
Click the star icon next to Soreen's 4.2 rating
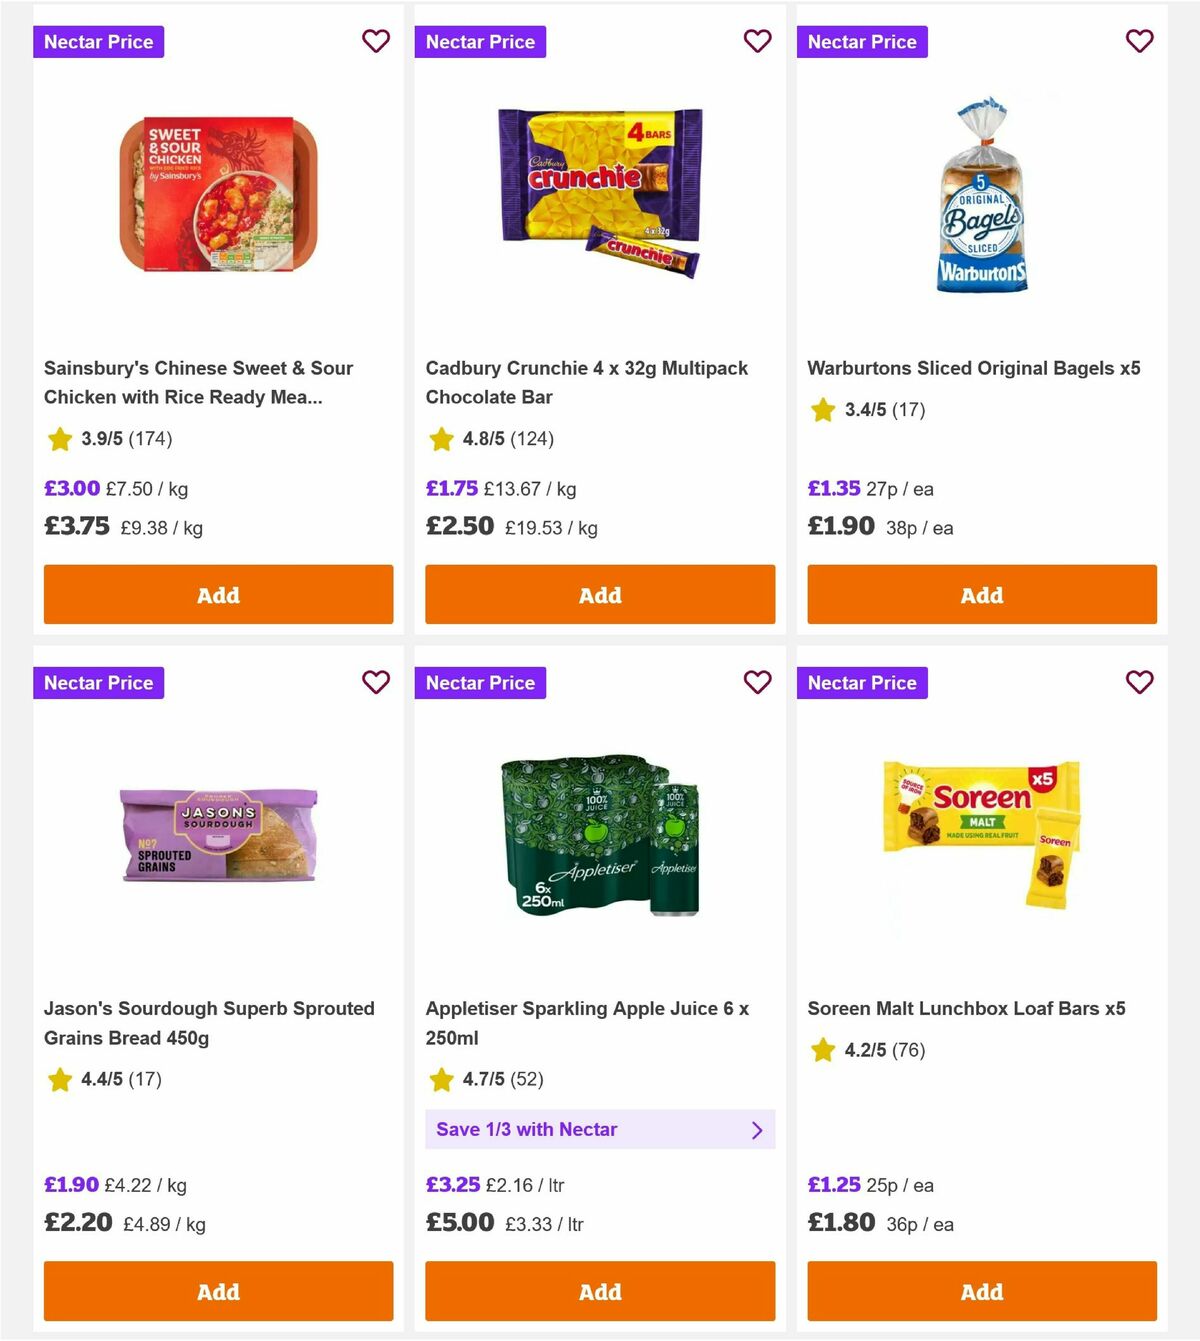point(821,1051)
